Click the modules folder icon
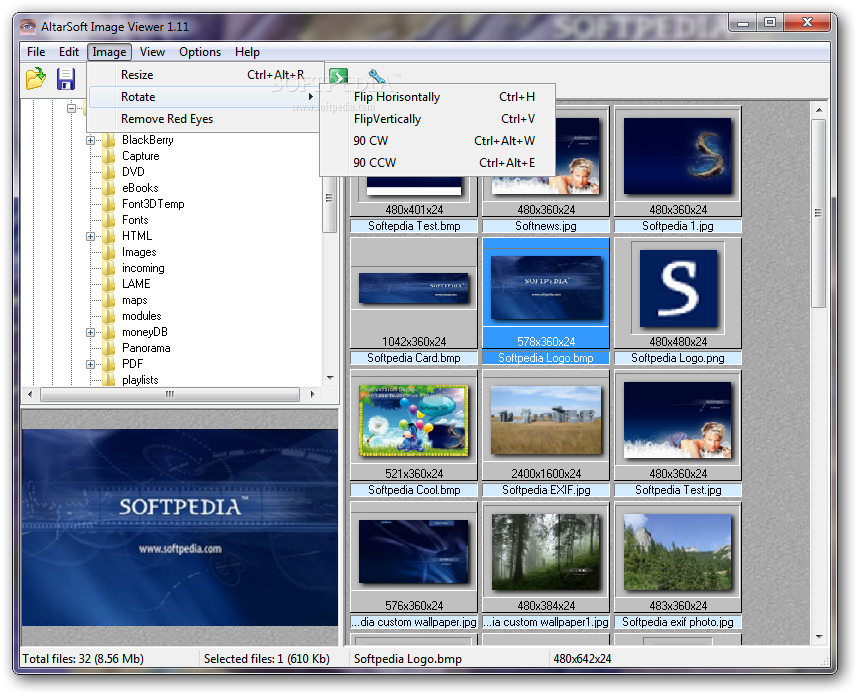This screenshot has width=858, height=695. [x=109, y=316]
